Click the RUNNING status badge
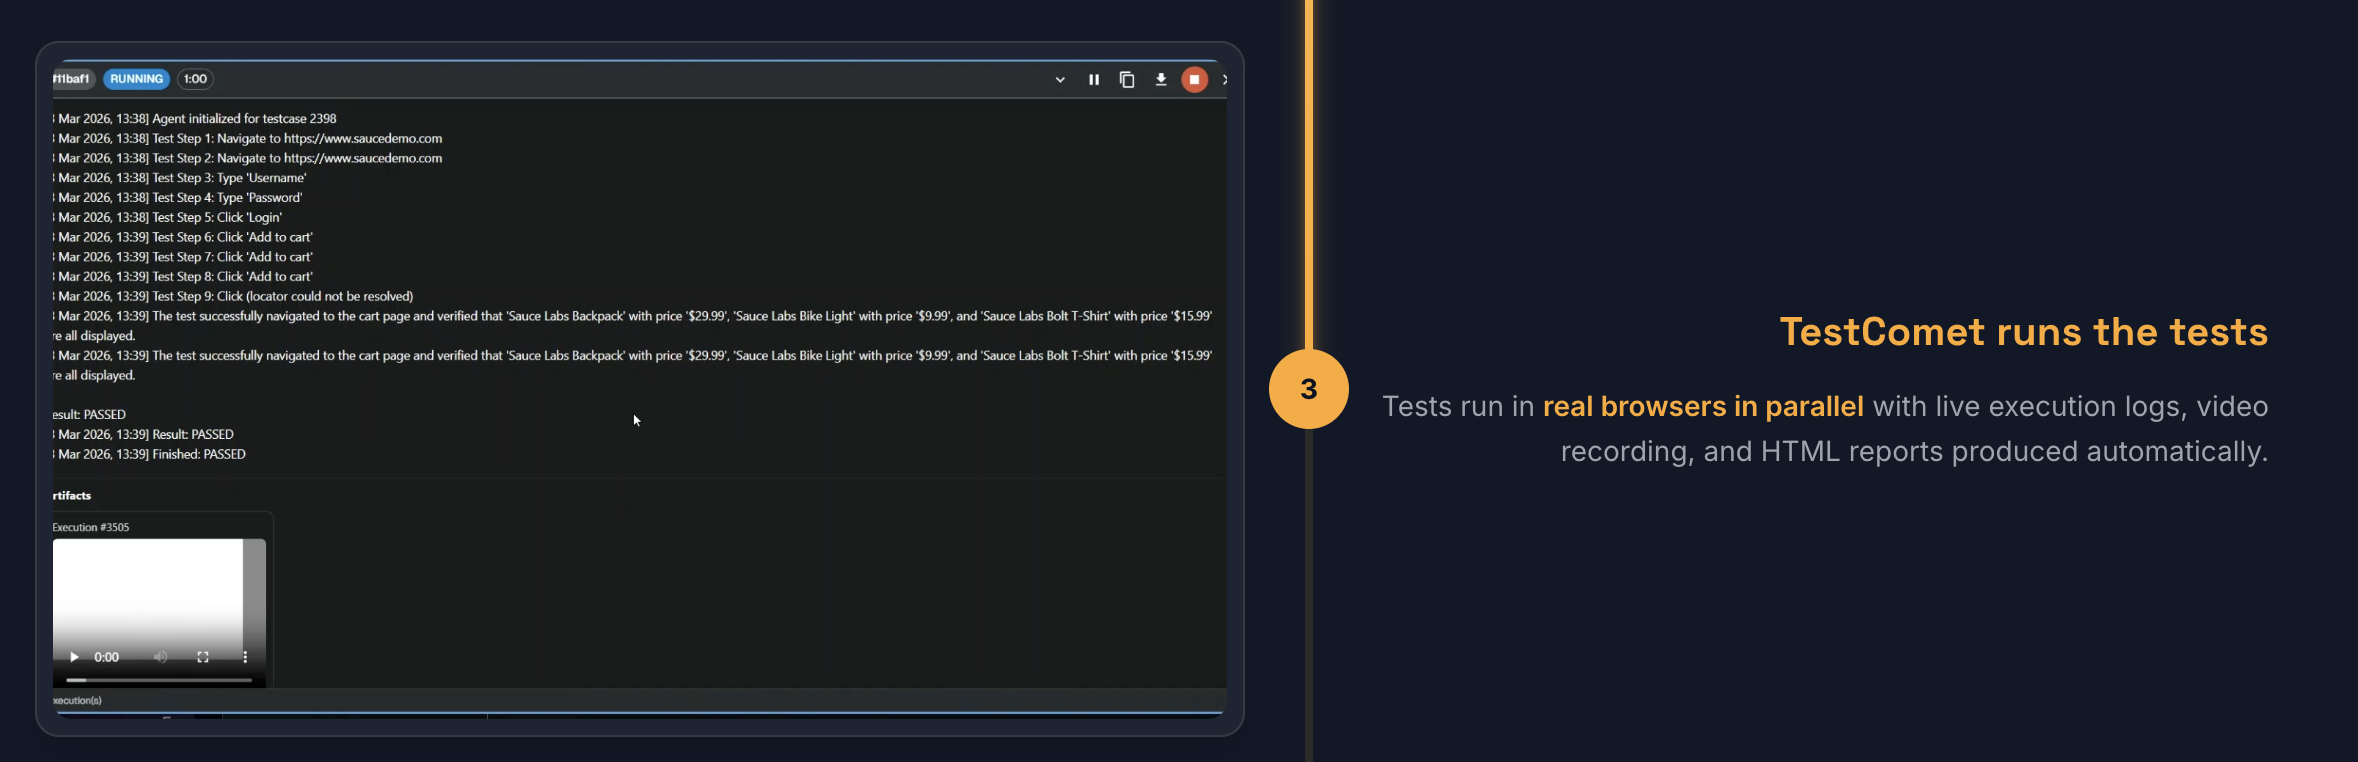Screen dimensions: 2358x762 pyautogui.click(x=137, y=79)
